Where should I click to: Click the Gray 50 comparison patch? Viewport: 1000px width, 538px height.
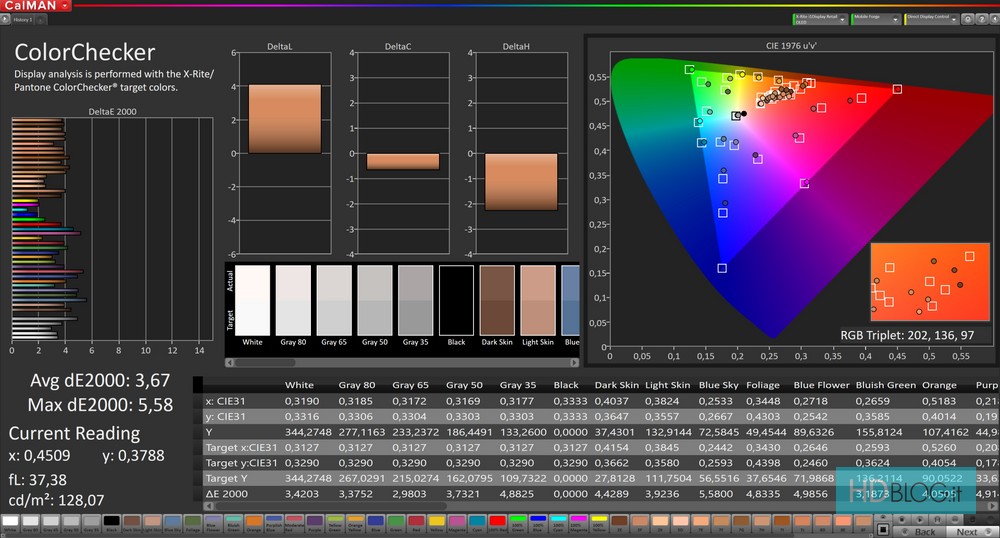[374, 299]
